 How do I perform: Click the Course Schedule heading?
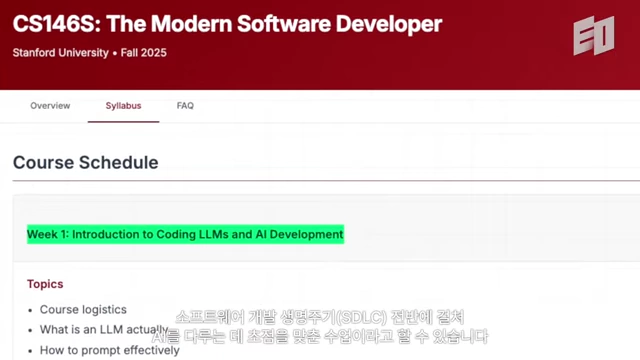pos(86,162)
